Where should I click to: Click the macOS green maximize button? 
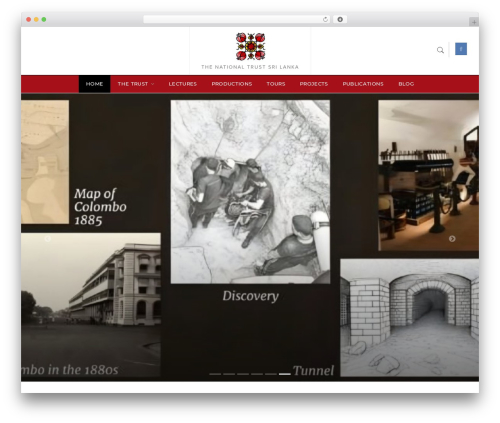point(44,19)
